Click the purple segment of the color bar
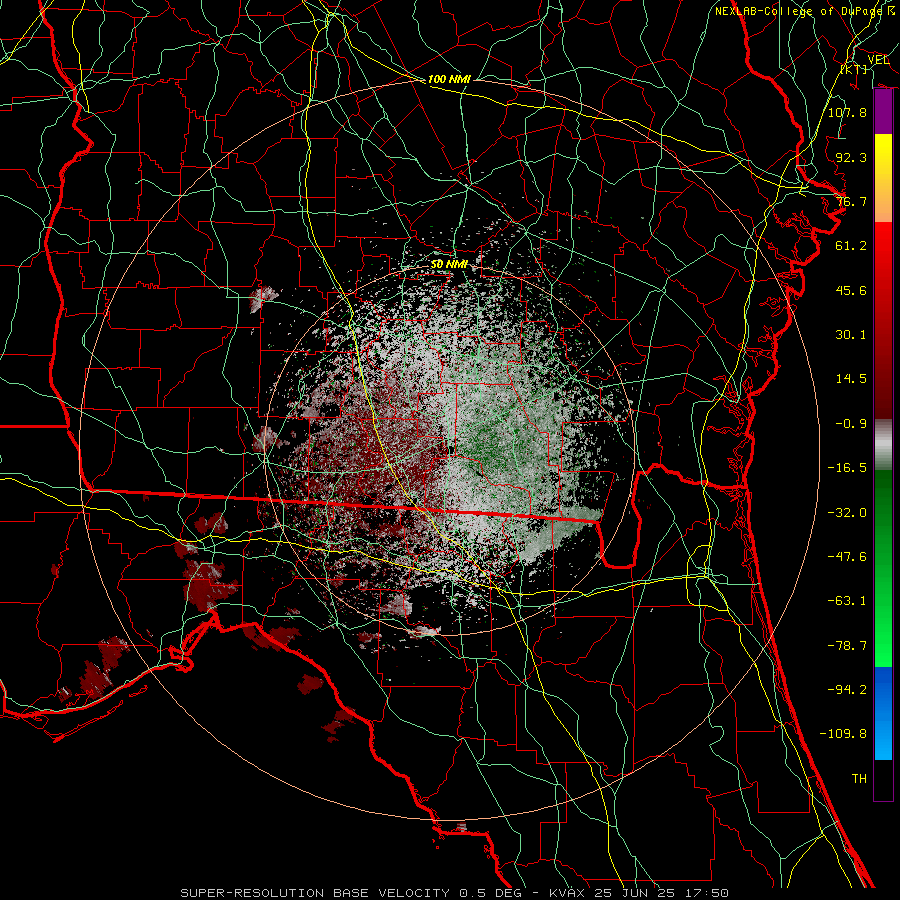Image resolution: width=900 pixels, height=900 pixels. point(883,112)
